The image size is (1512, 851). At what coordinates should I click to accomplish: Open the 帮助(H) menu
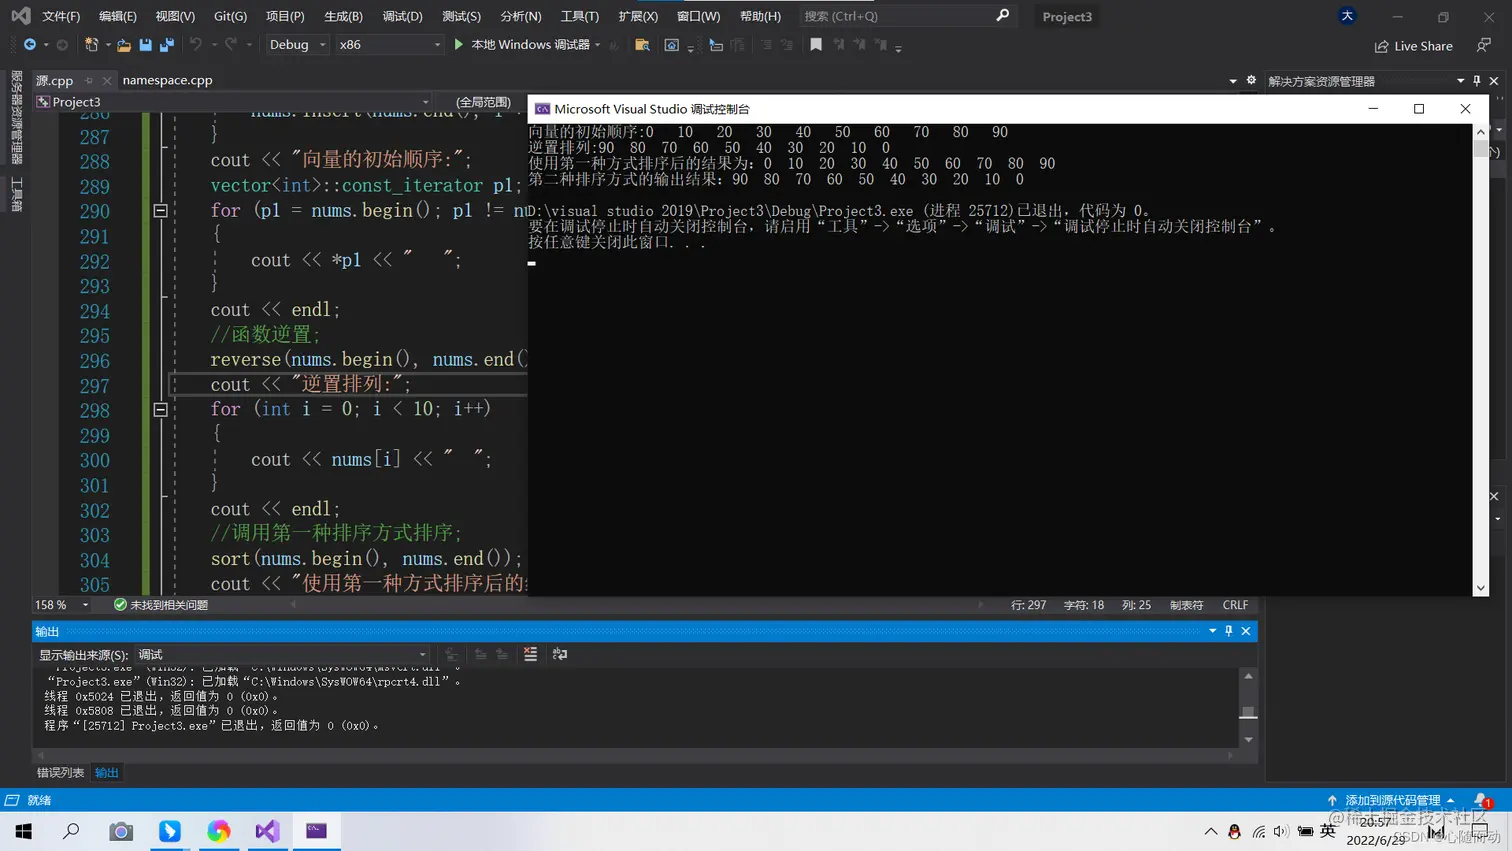coord(760,16)
